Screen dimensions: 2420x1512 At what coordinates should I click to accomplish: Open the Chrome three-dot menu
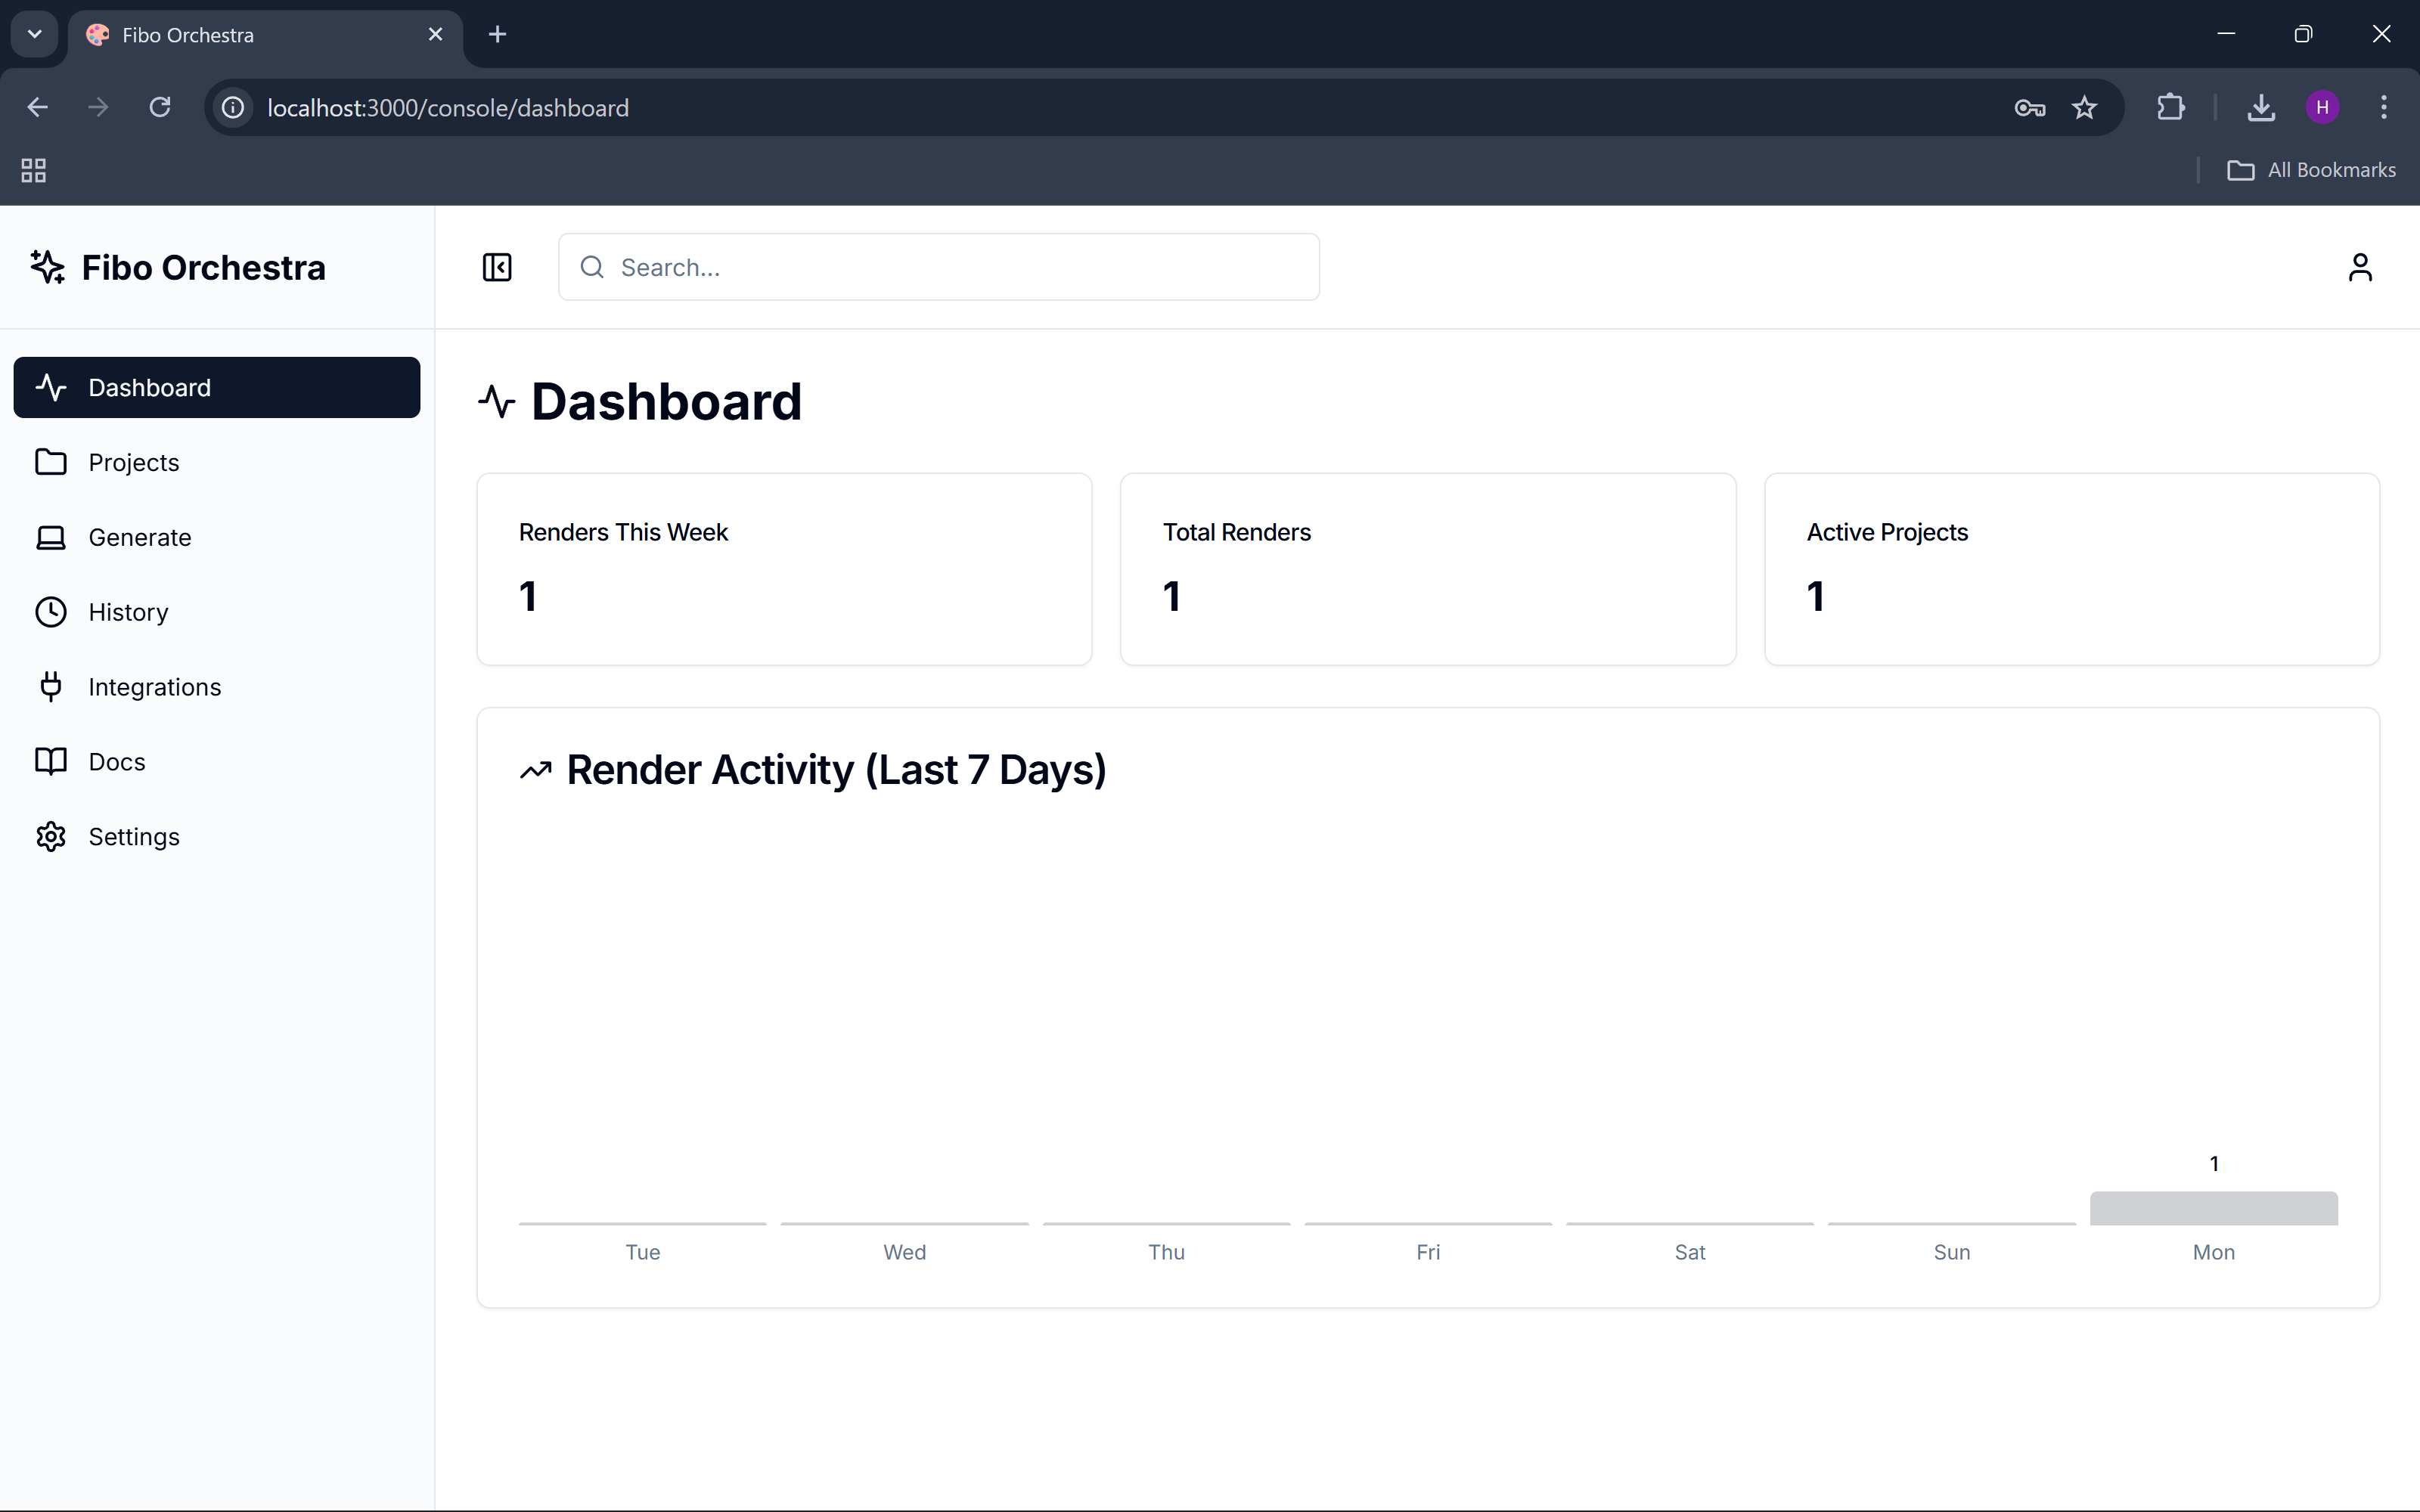pos(2383,108)
